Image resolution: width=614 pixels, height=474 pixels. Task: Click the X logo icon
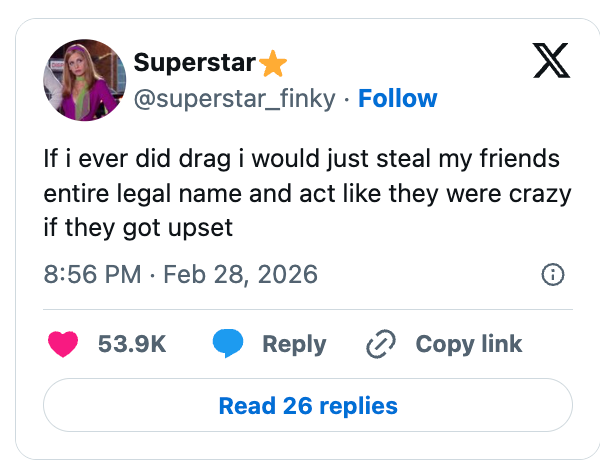[x=549, y=62]
